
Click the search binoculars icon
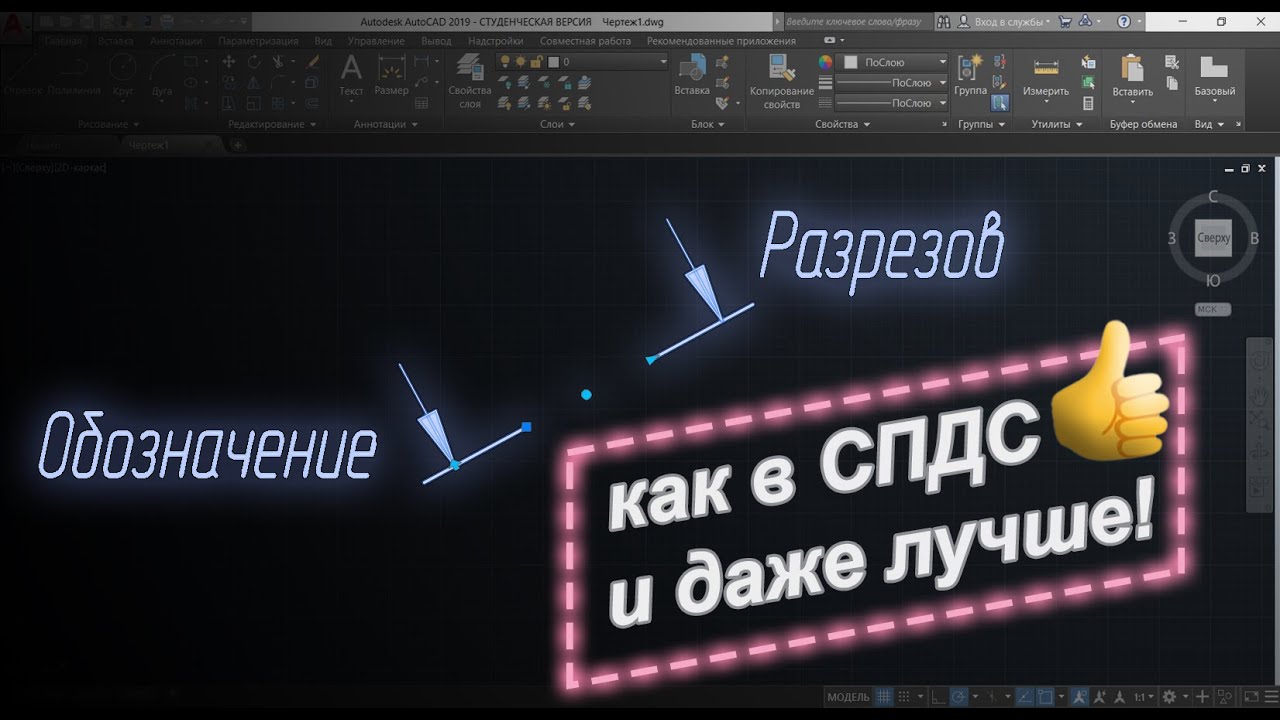(x=943, y=21)
